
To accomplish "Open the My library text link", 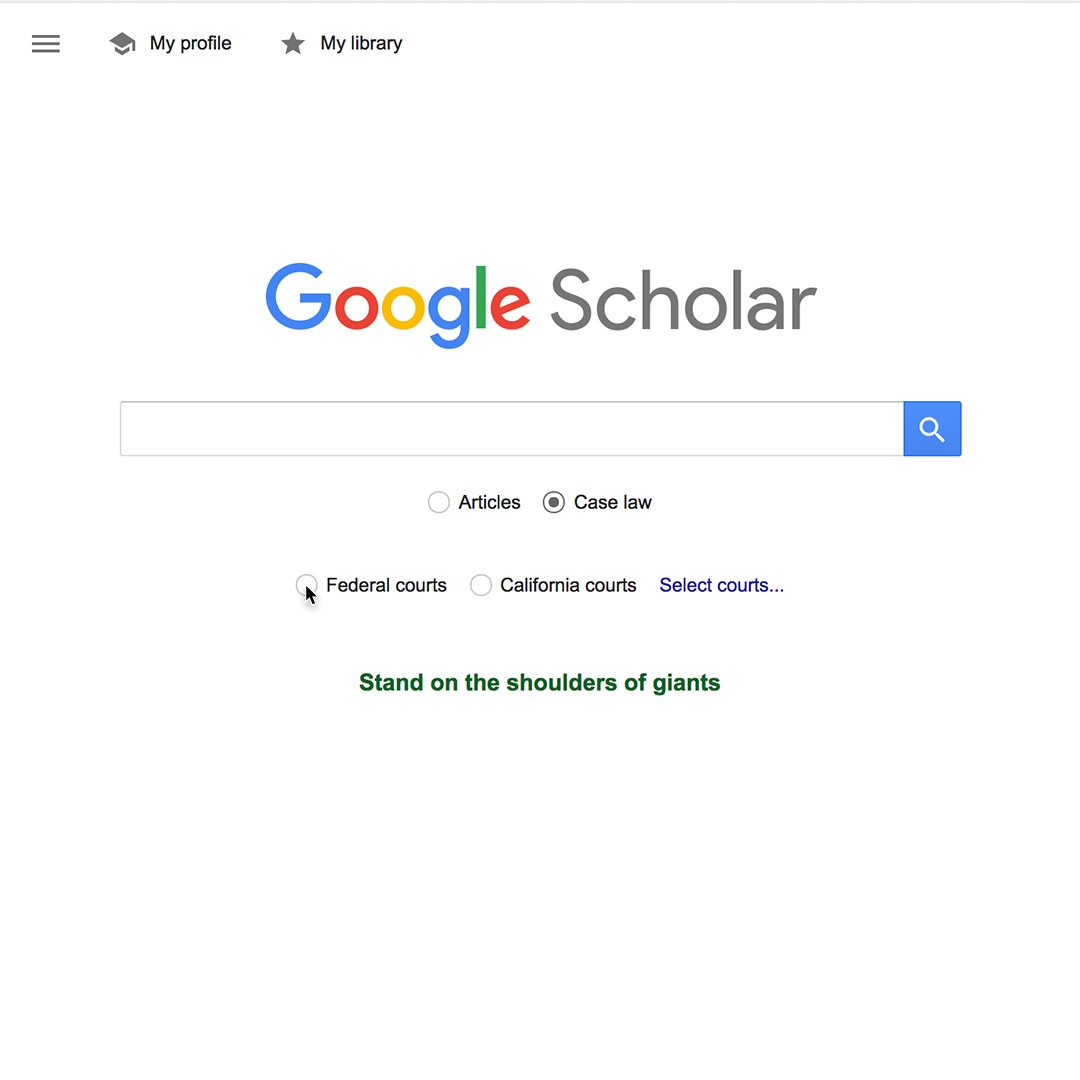I will click(x=361, y=43).
